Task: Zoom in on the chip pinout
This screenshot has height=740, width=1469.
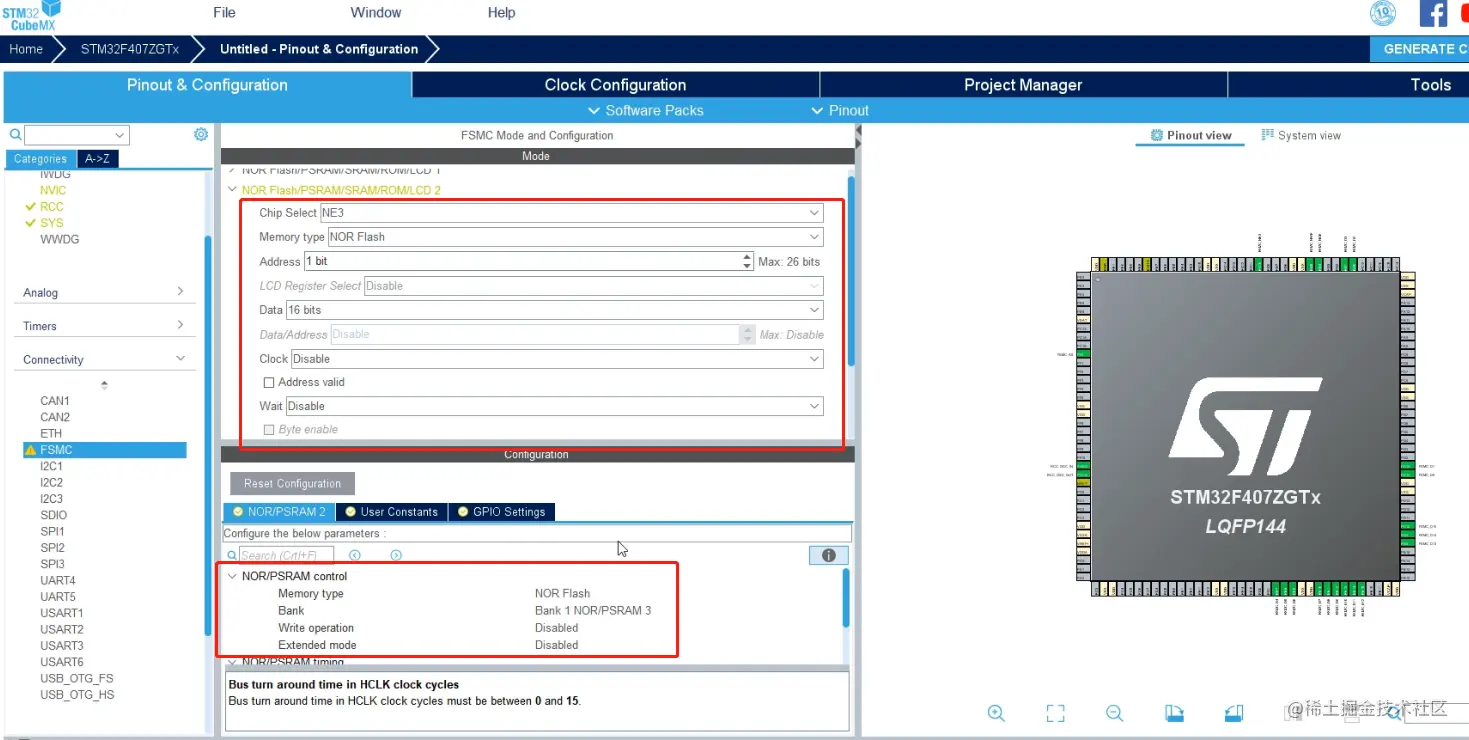Action: (x=996, y=713)
